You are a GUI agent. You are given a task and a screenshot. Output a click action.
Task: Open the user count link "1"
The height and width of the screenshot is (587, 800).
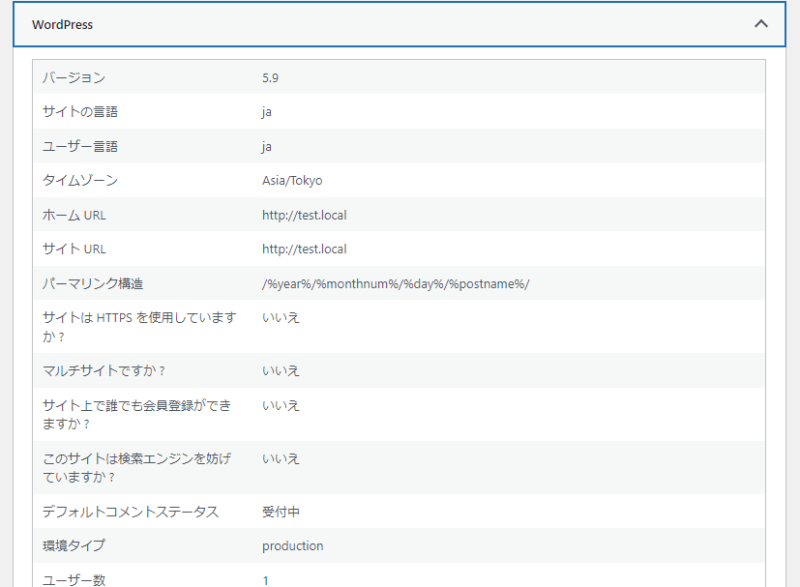coord(266,580)
